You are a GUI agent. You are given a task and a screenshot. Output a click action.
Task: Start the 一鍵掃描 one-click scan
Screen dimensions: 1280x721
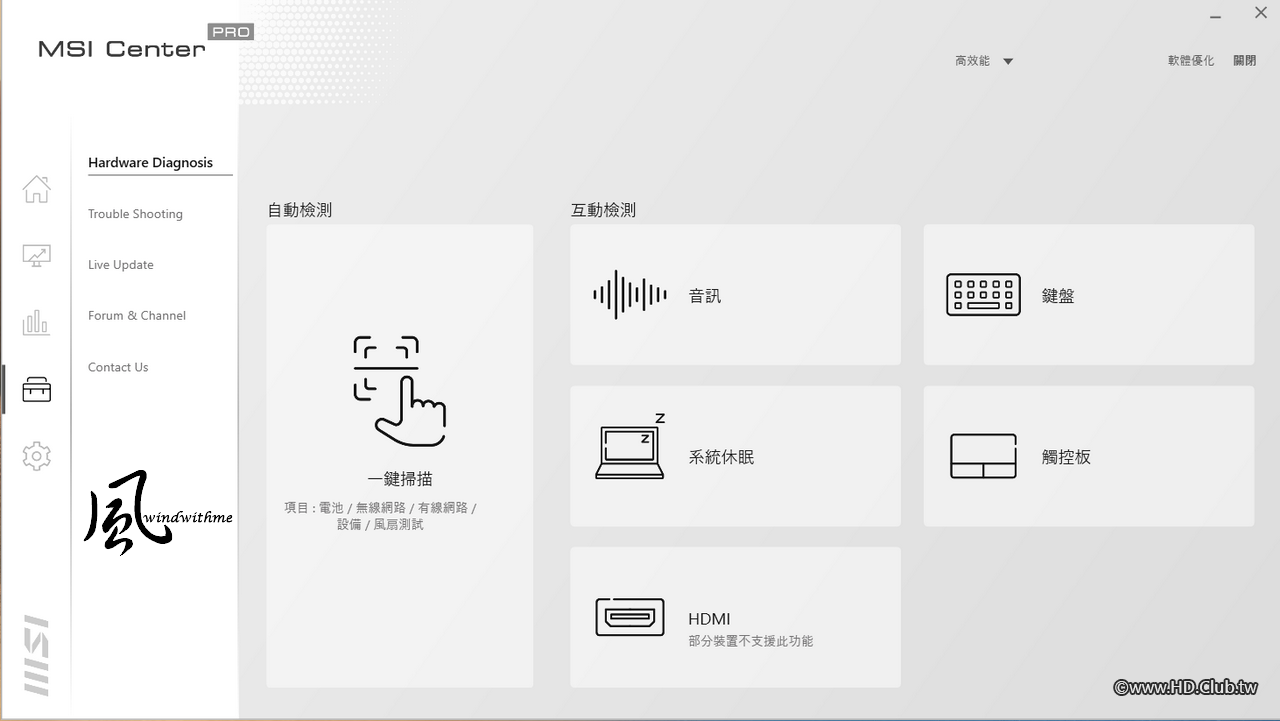400,456
